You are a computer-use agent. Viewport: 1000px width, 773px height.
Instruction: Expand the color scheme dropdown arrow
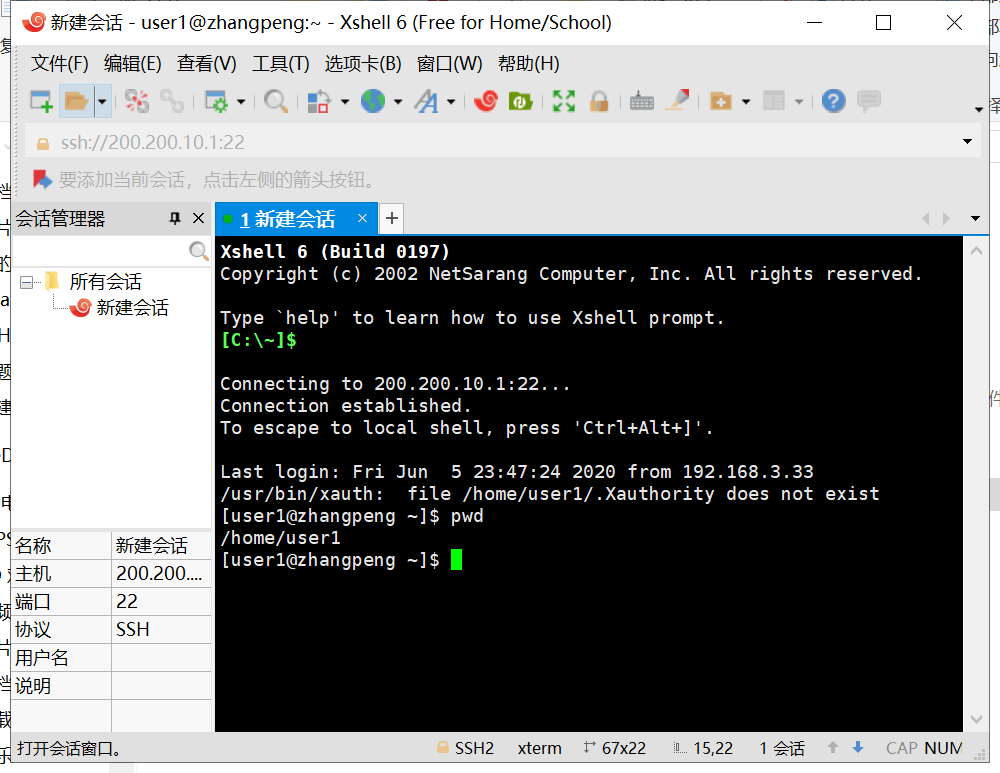345,101
